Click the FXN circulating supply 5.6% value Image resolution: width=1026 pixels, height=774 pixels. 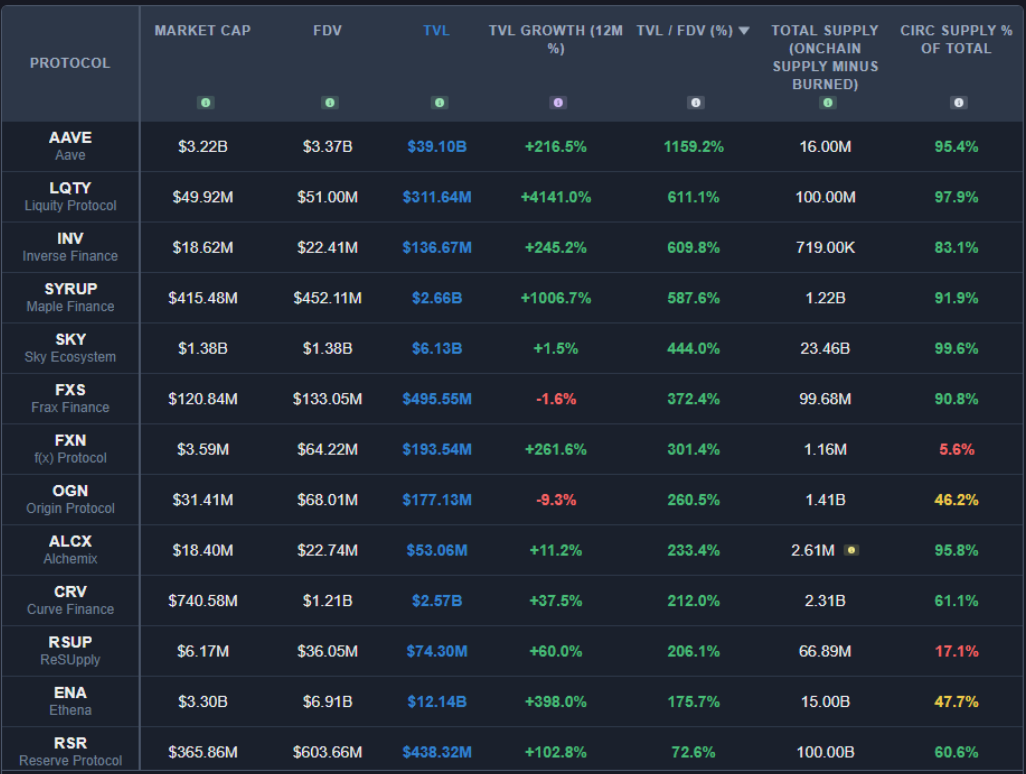(956, 450)
